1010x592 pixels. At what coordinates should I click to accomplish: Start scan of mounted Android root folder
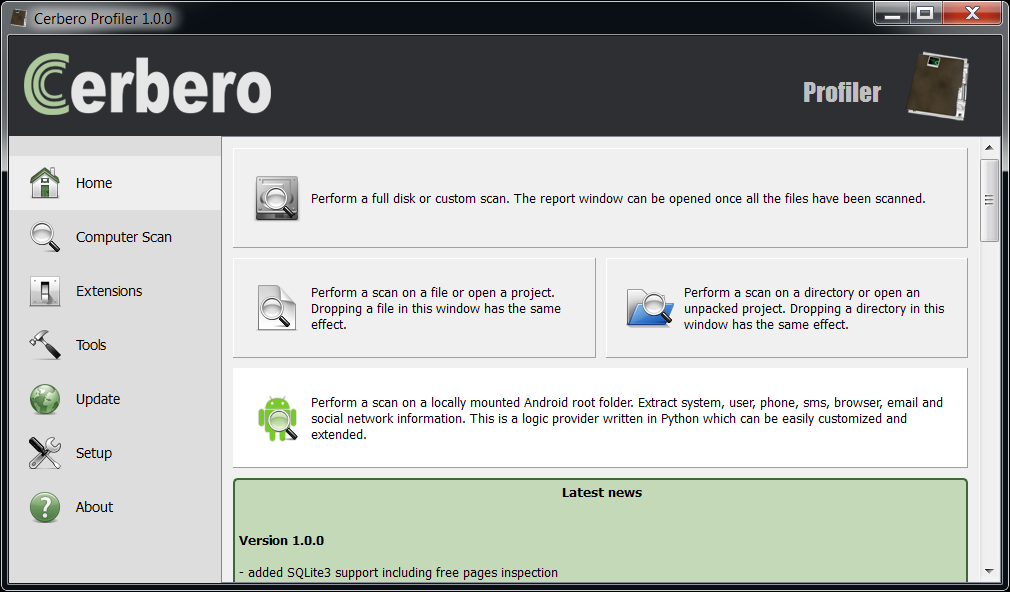coord(600,418)
